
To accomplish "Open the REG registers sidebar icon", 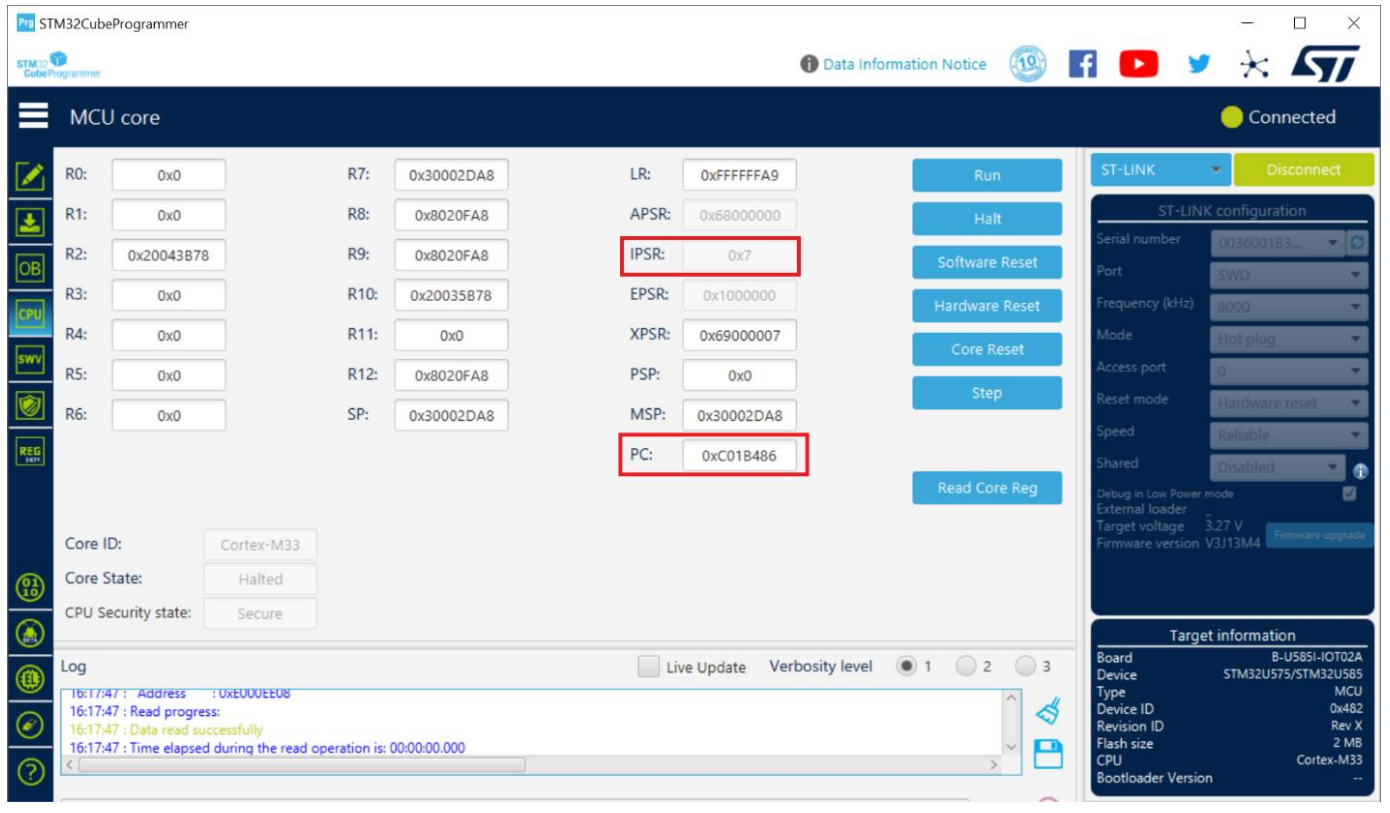I will pos(31,453).
